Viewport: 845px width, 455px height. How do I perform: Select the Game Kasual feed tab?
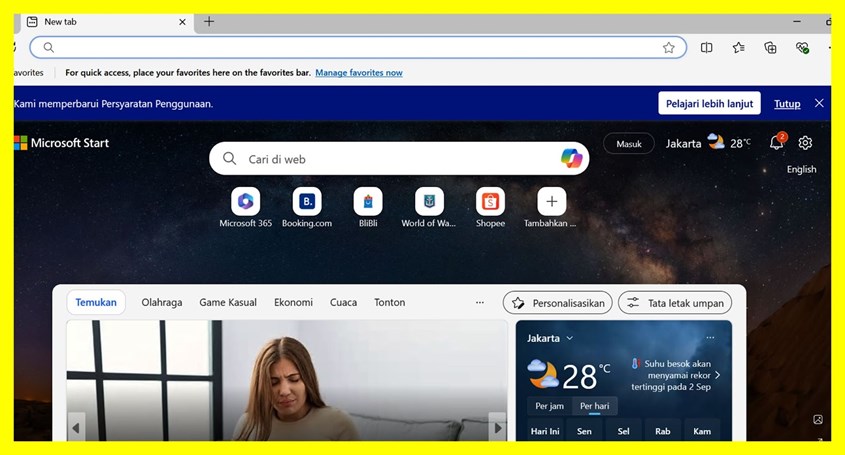coord(228,302)
